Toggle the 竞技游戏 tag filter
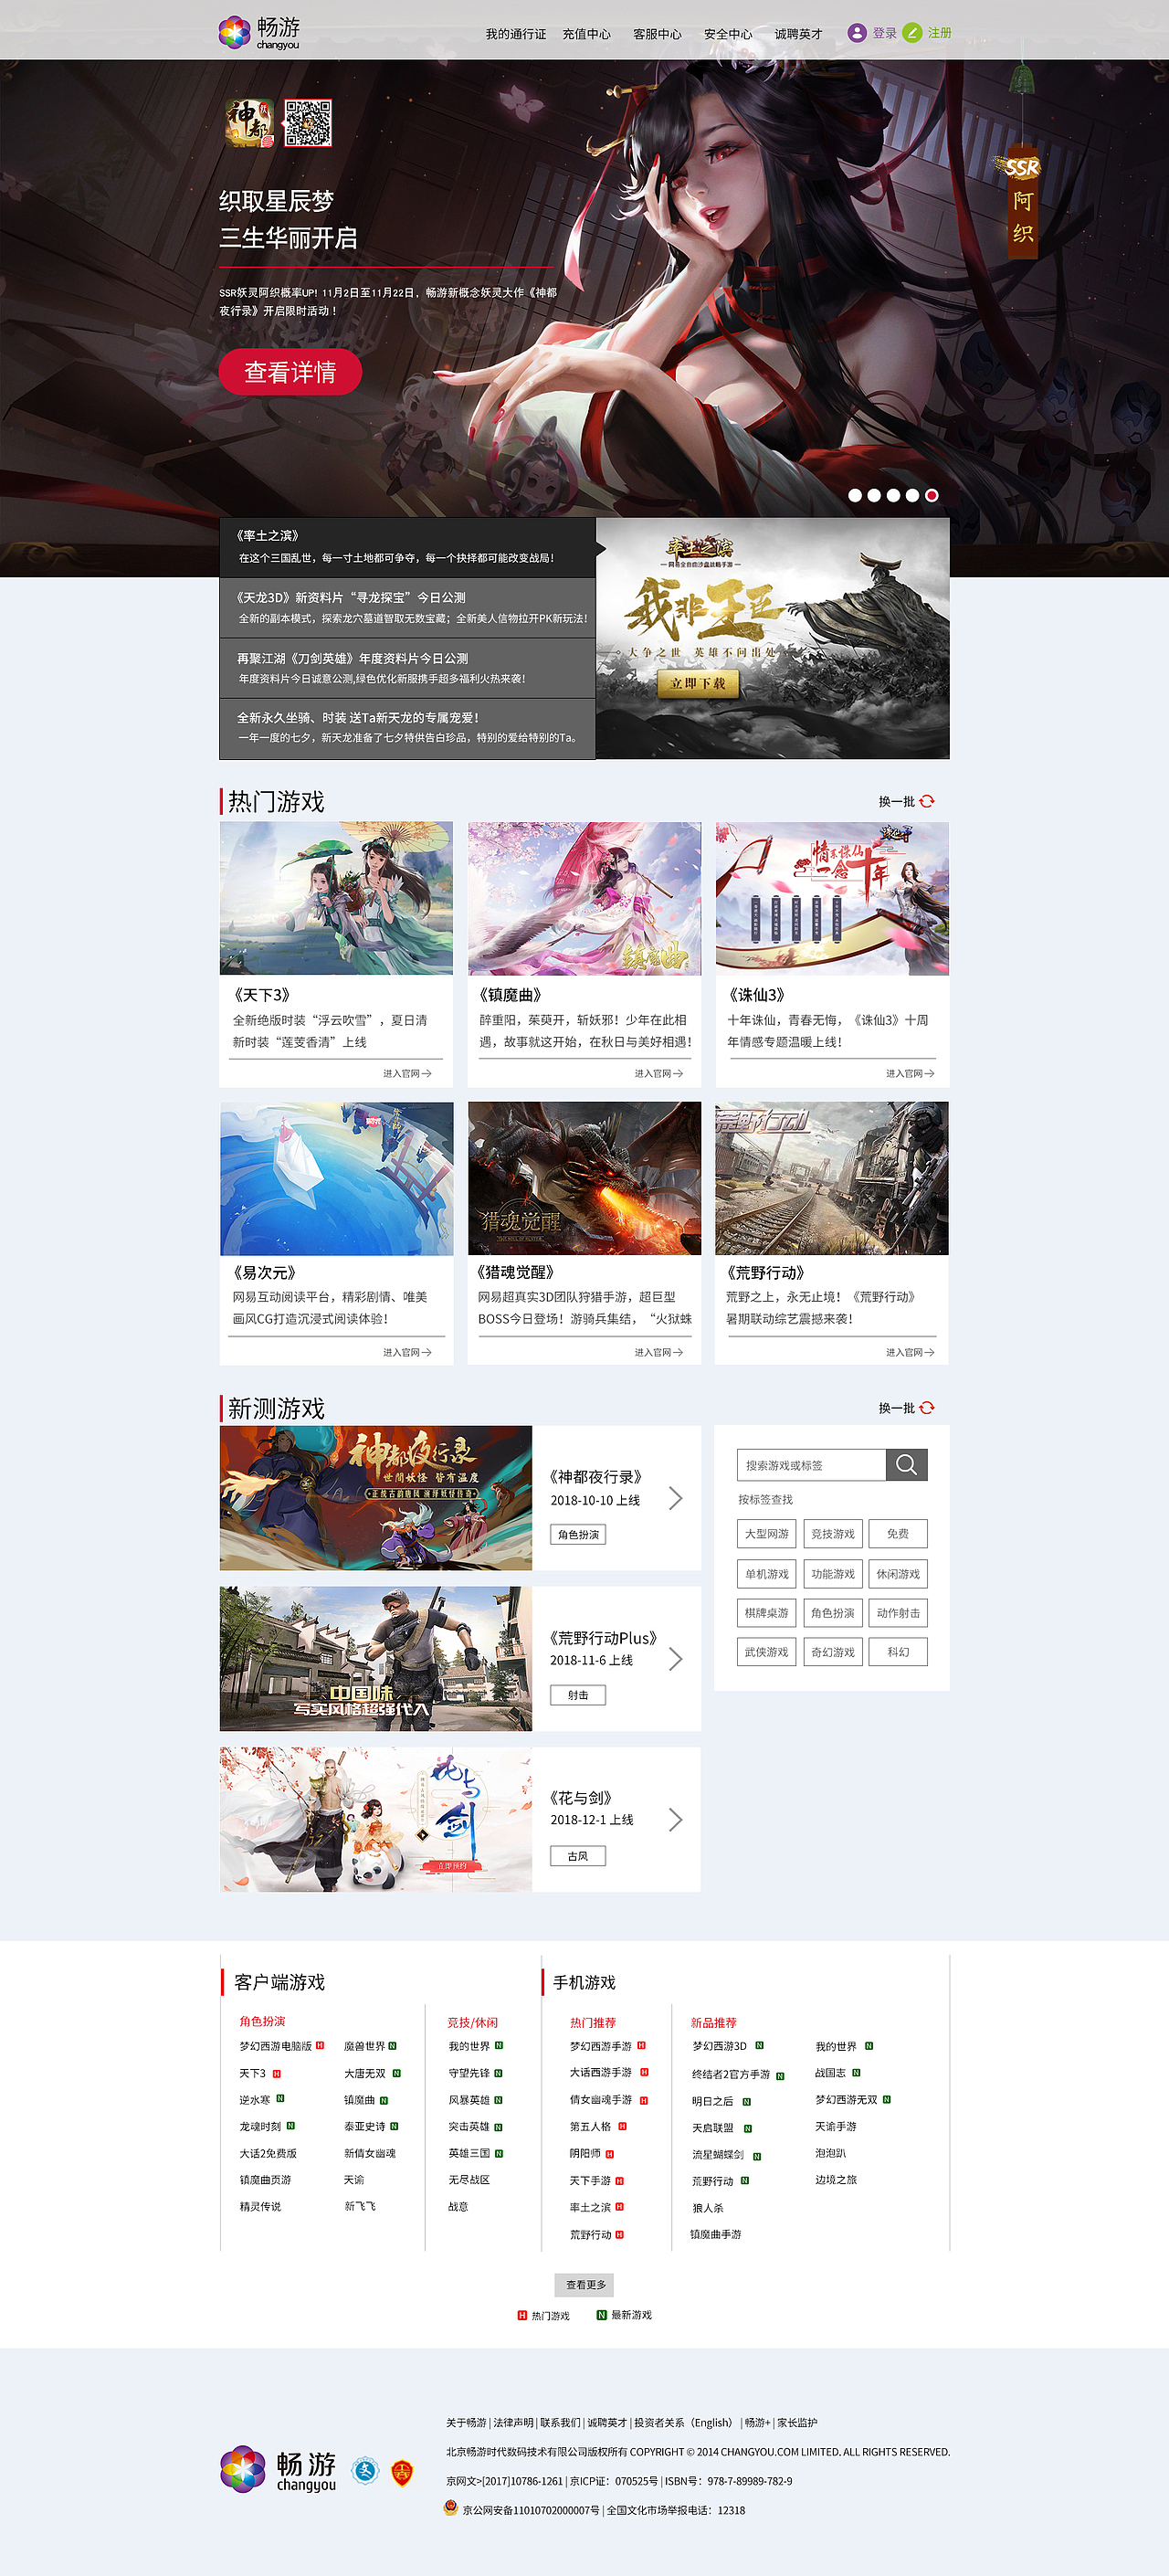This screenshot has height=2576, width=1169. pos(833,1533)
